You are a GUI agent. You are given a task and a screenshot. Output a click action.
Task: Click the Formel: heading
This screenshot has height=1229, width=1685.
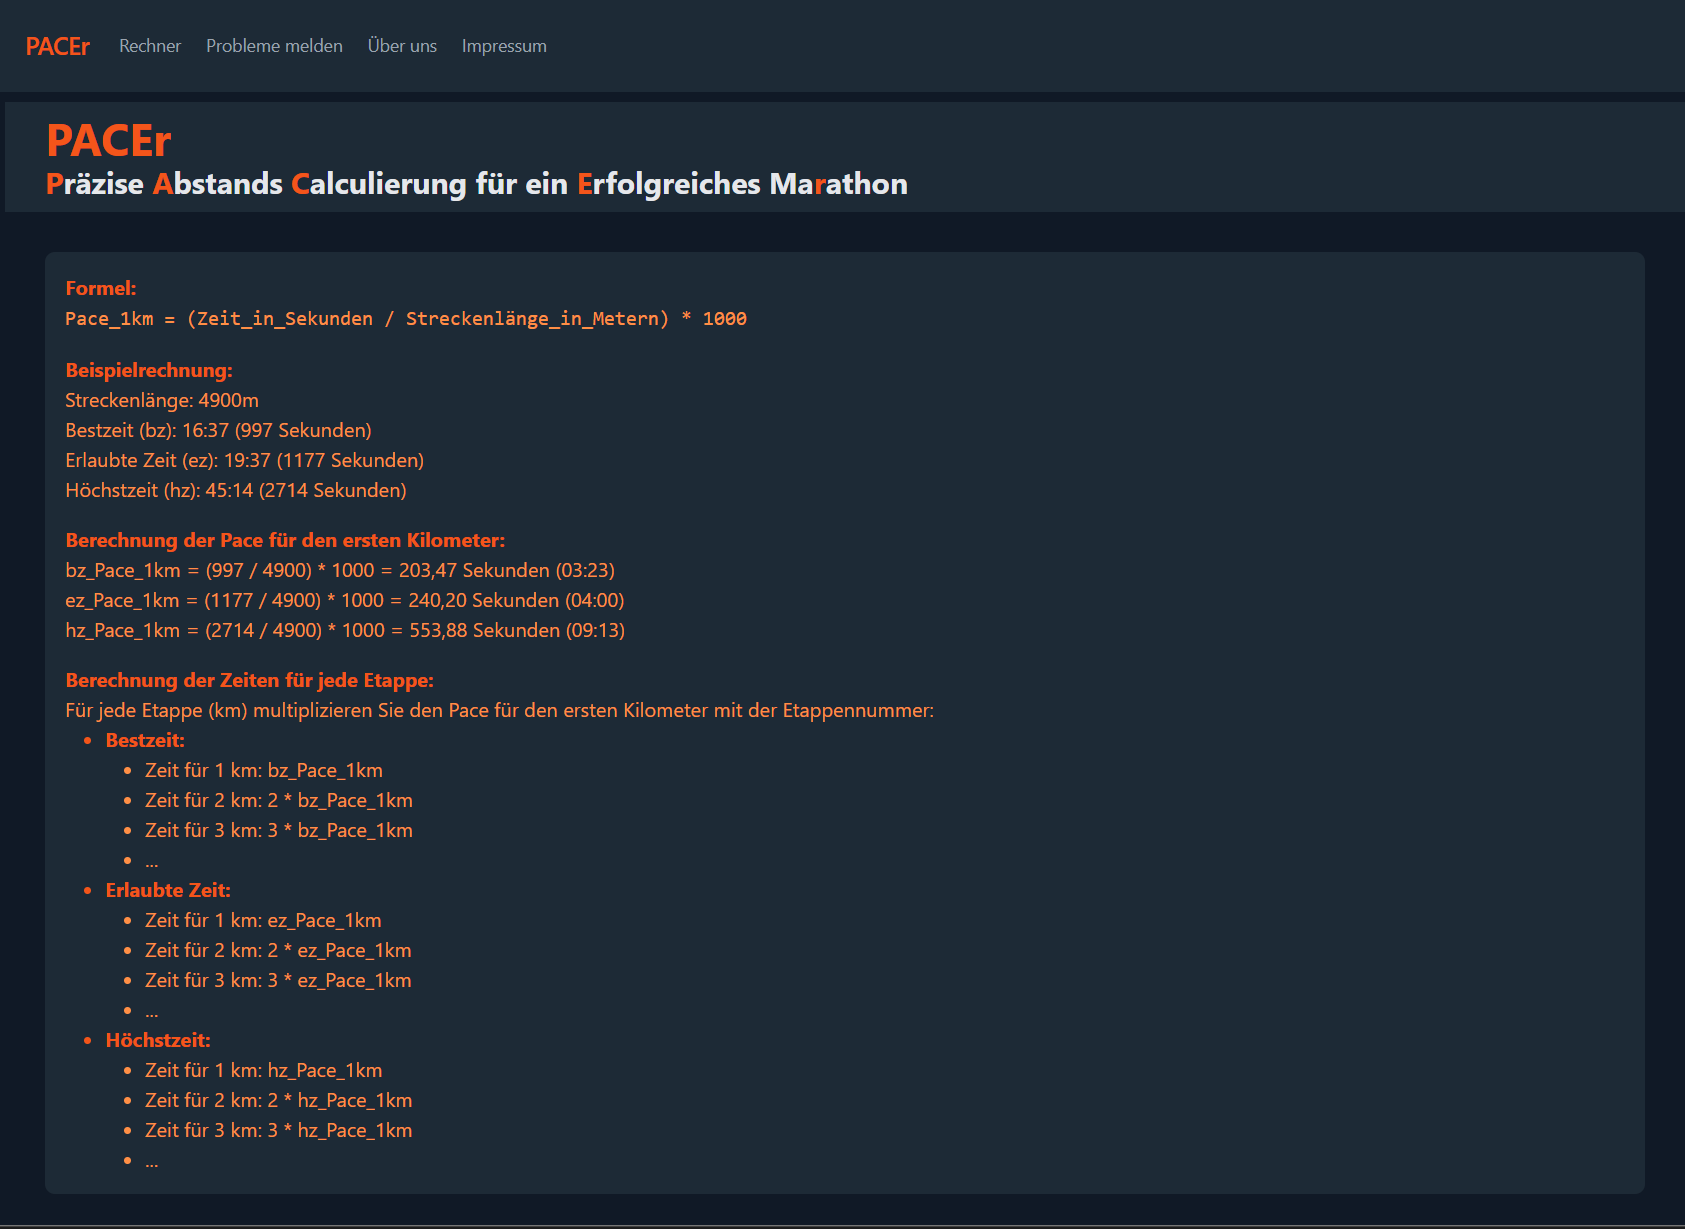click(x=101, y=288)
